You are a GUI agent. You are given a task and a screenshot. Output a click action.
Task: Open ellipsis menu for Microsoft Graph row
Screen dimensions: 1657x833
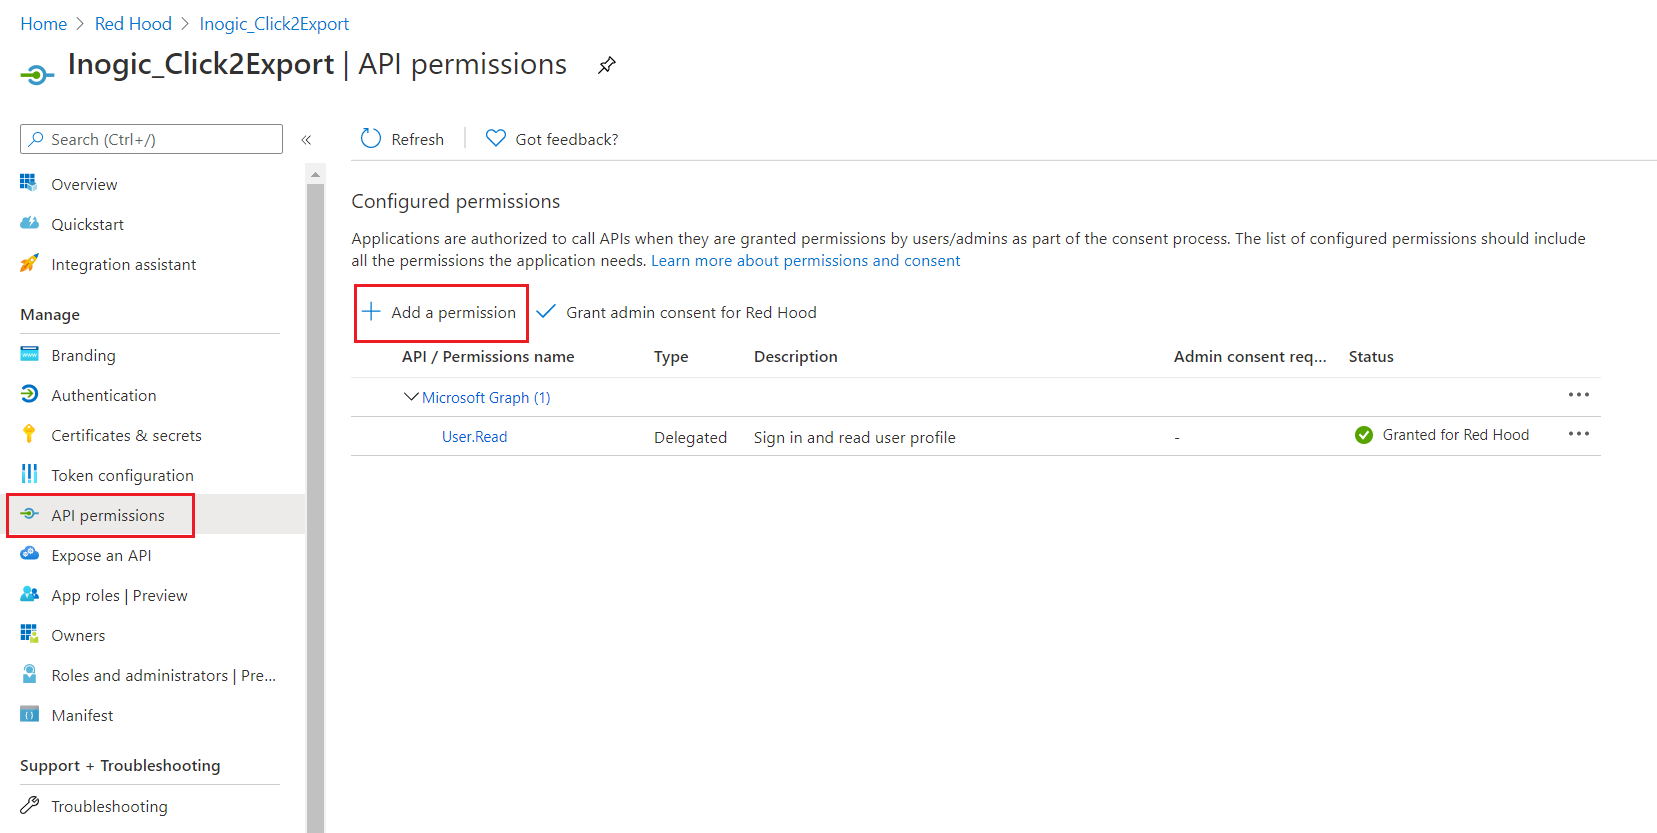click(x=1579, y=395)
